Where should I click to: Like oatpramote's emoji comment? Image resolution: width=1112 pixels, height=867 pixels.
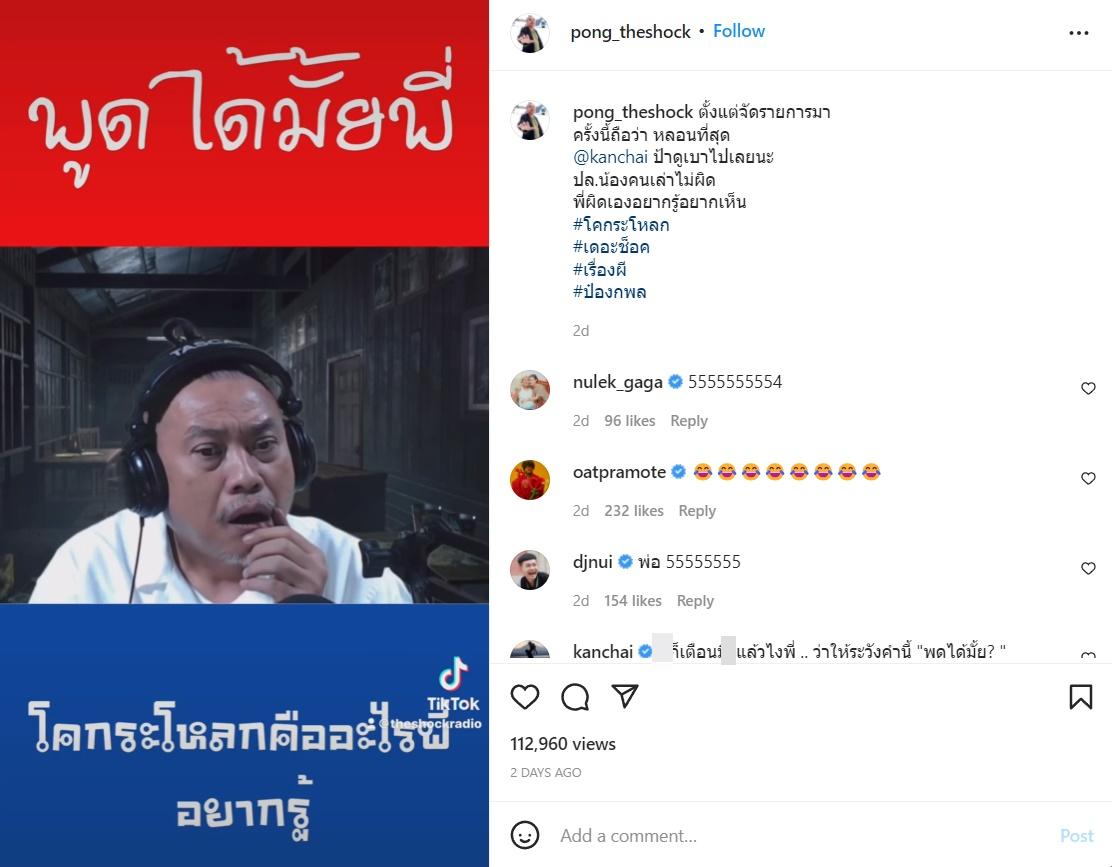point(1088,478)
